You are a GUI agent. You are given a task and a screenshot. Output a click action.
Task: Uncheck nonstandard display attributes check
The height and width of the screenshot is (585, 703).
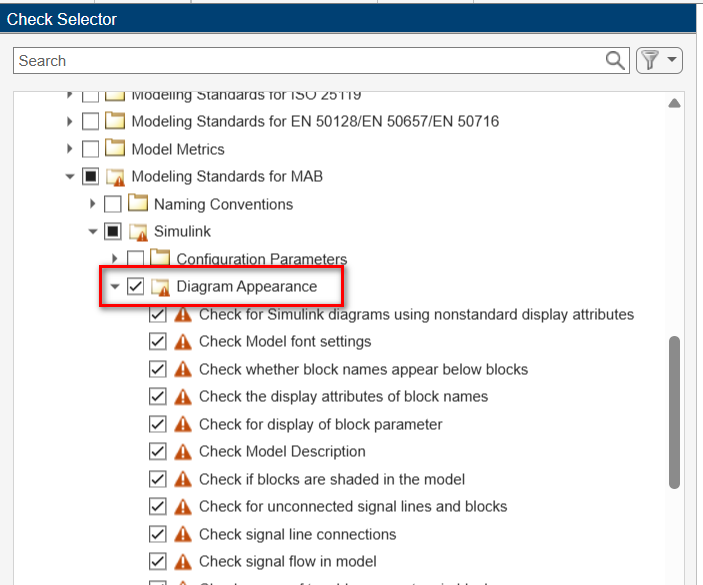coord(157,314)
